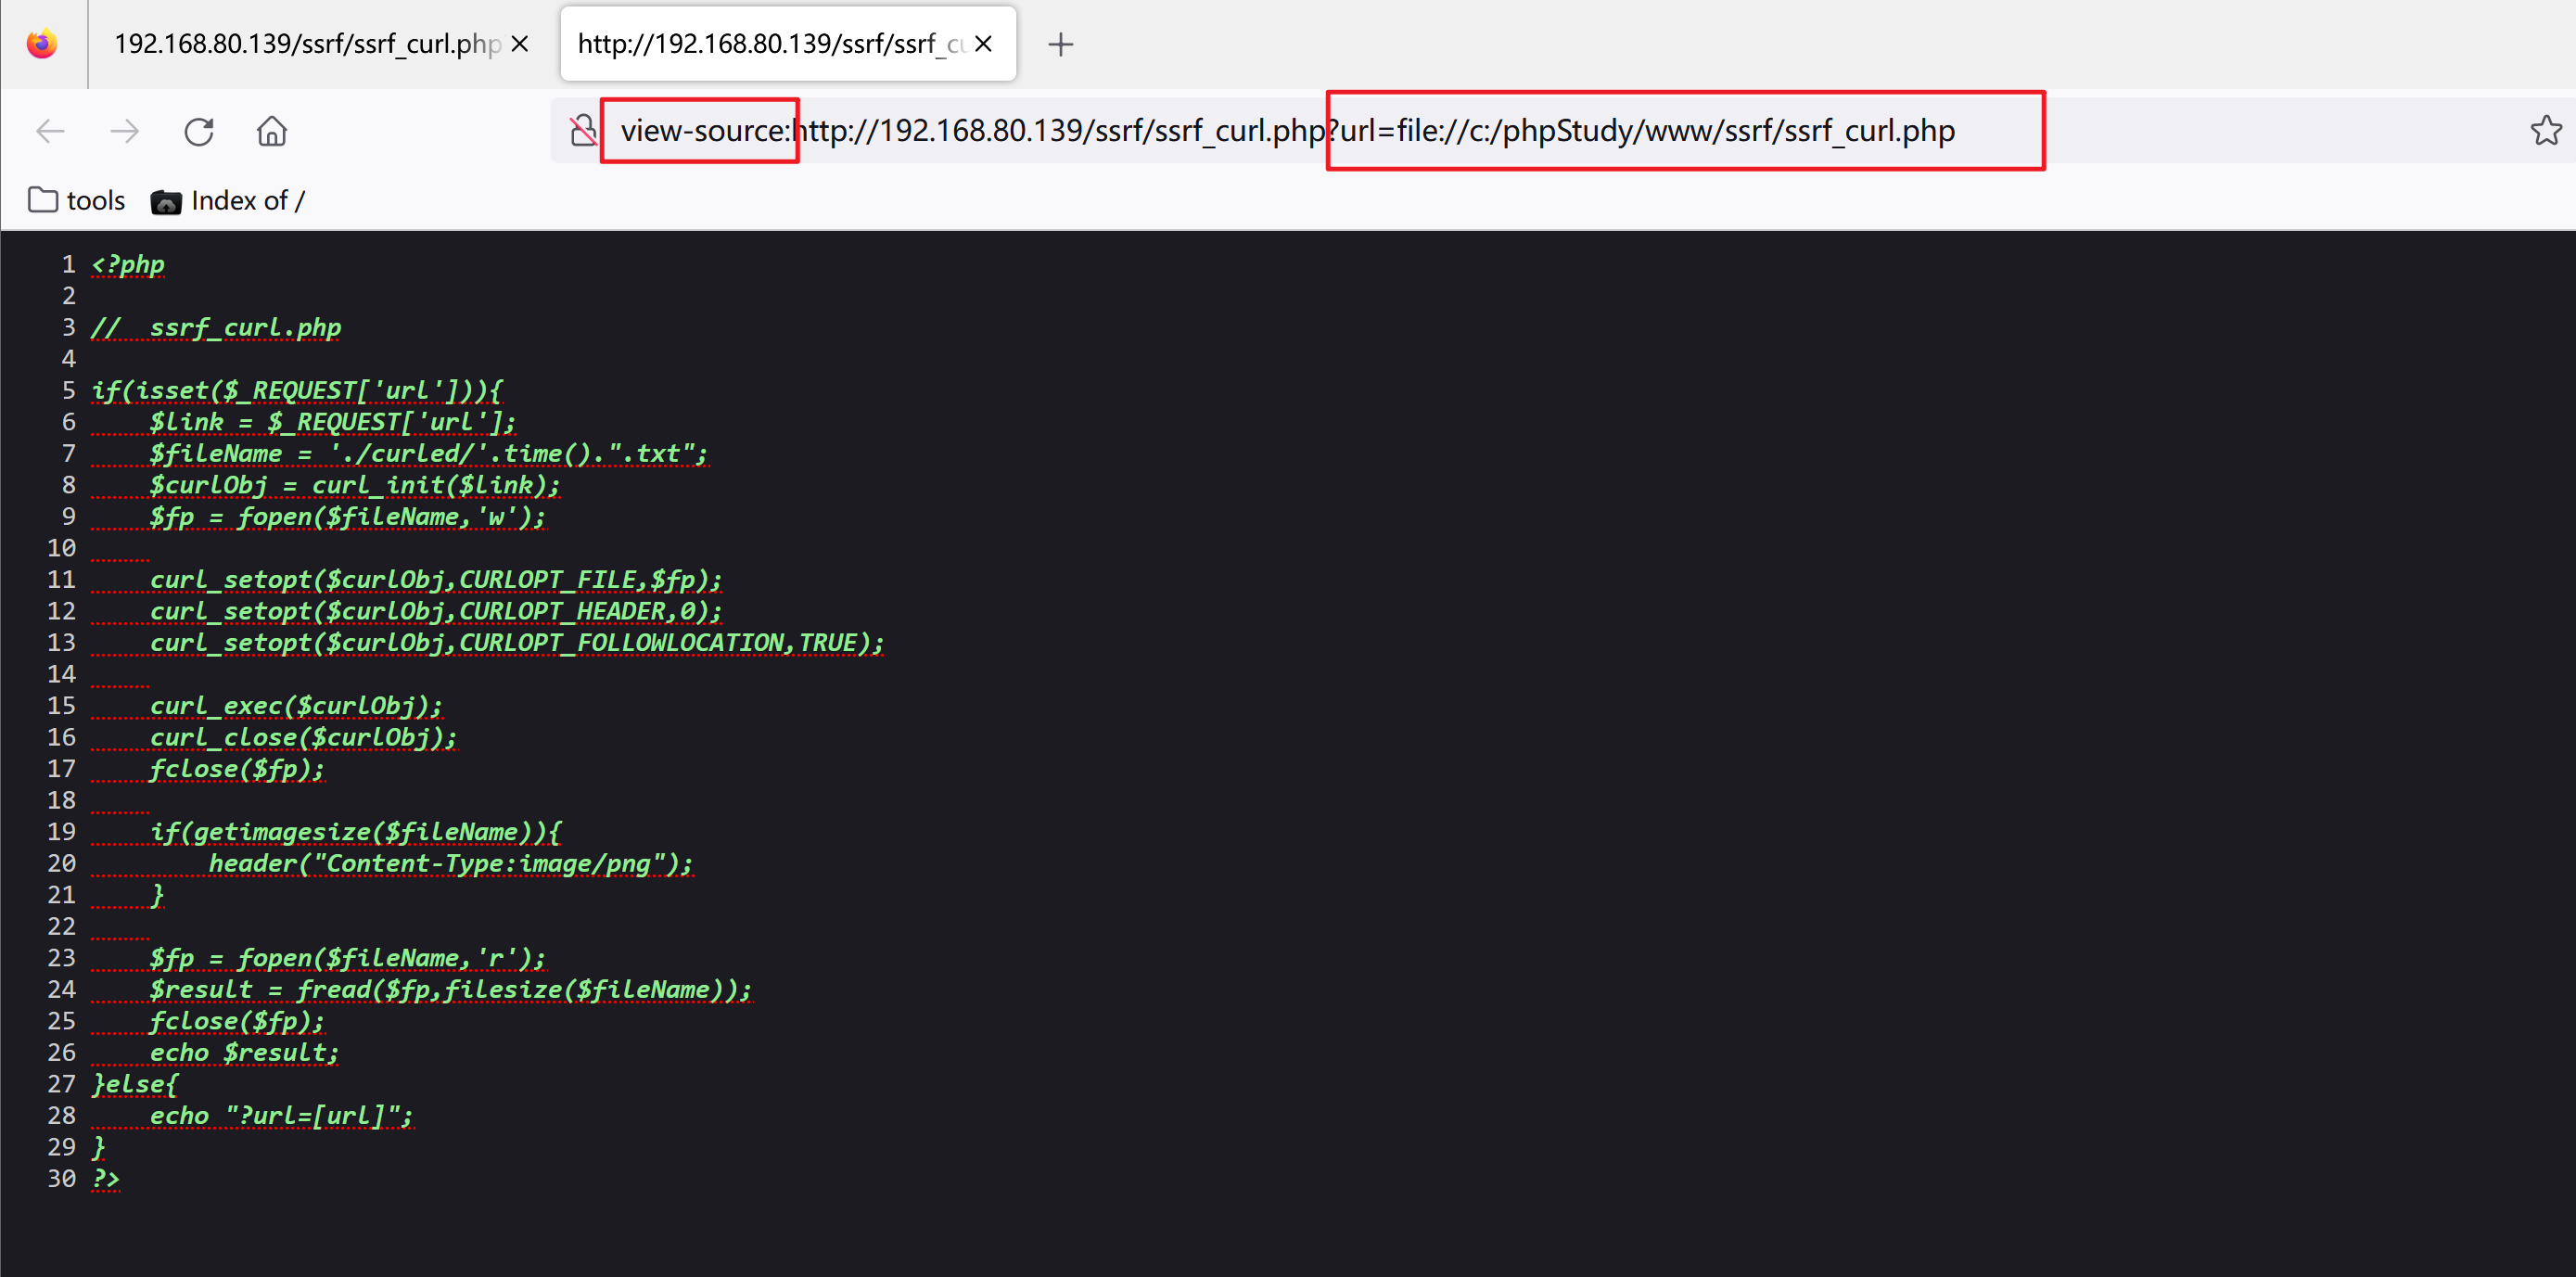Close the active view-source tab
Viewport: 2576px width, 1277px height.
(984, 44)
